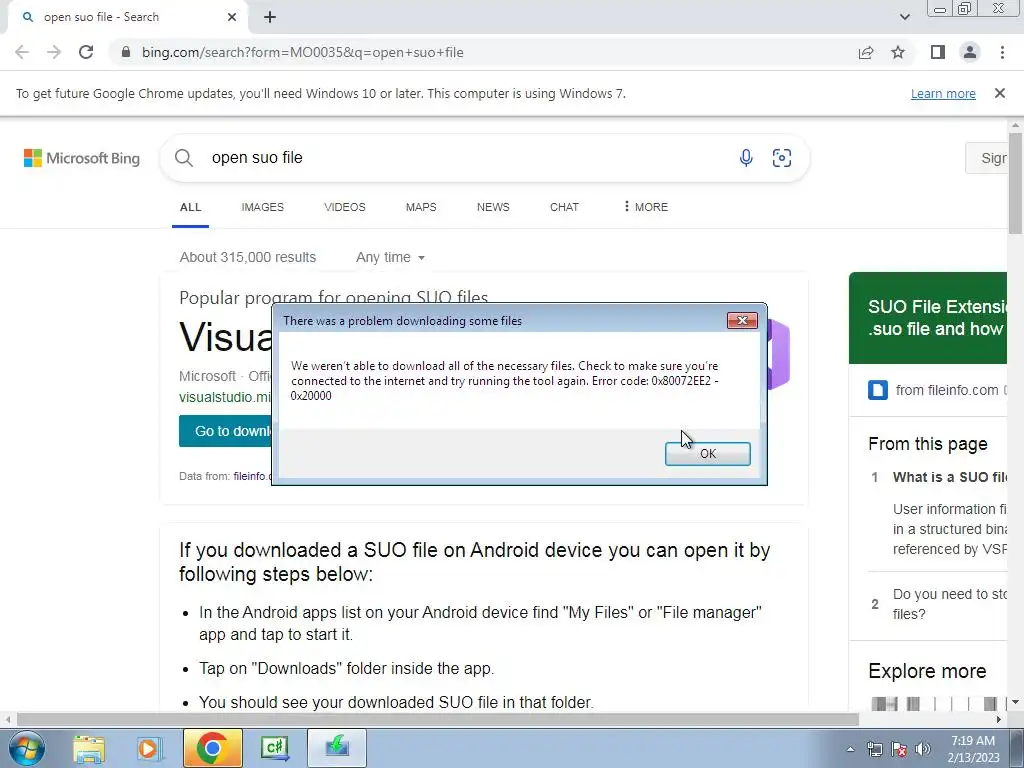Open Action Center flag tray icon
Screen dimensions: 1024x768
(899, 750)
